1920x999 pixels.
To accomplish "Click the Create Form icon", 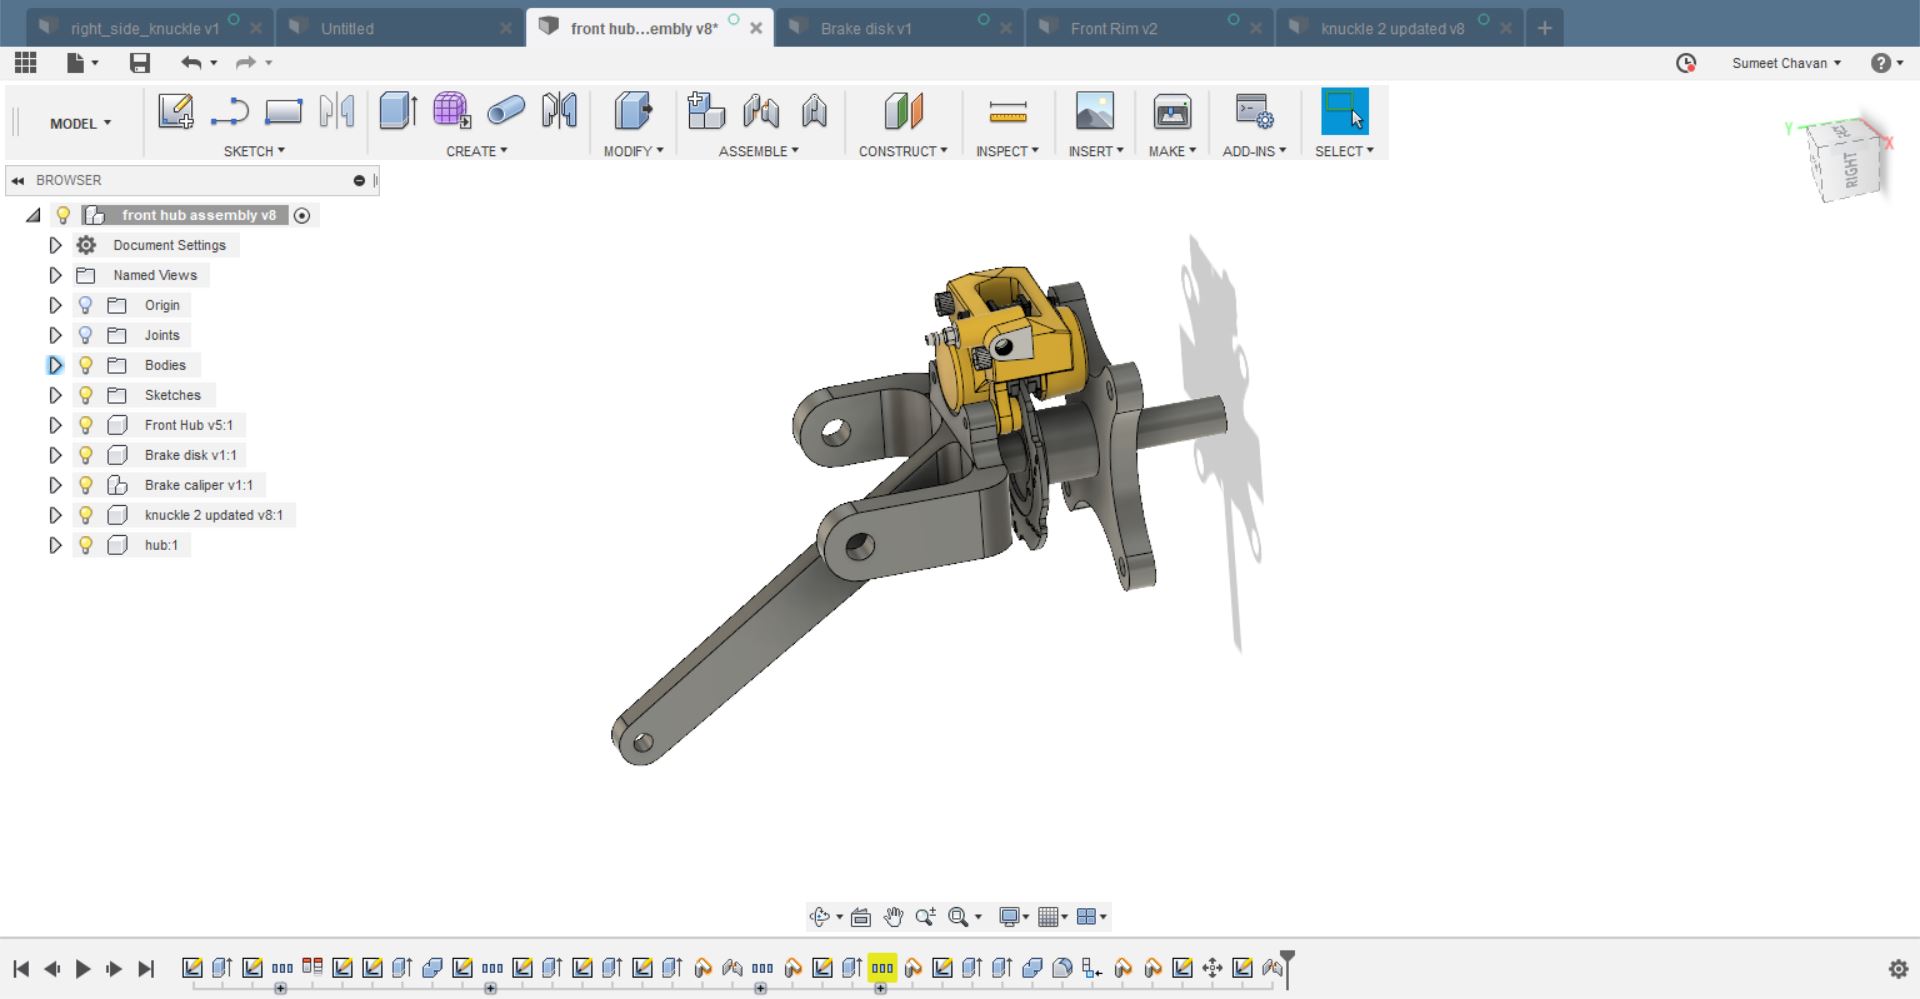I will pyautogui.click(x=452, y=111).
